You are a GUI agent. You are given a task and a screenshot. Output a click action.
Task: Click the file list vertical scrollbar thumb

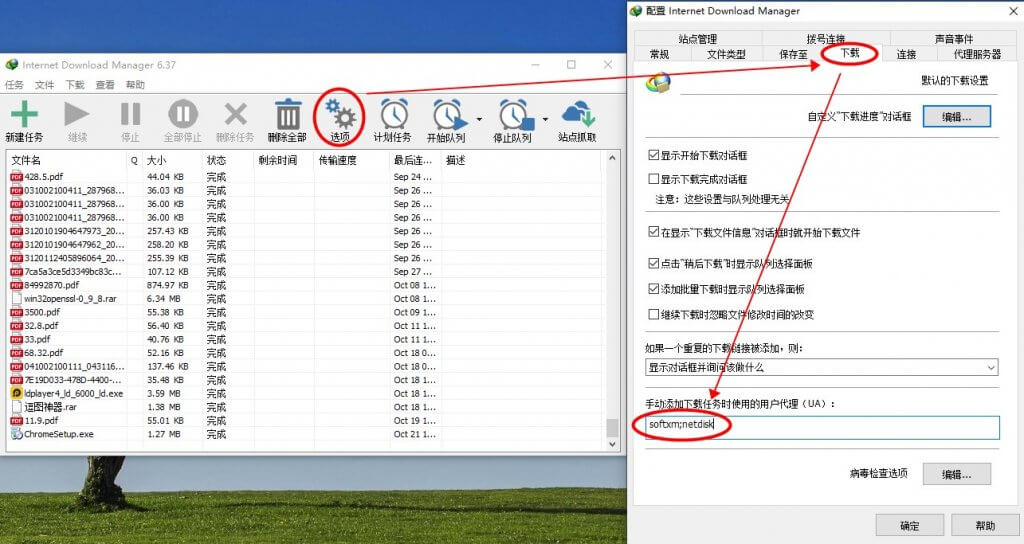pos(612,427)
